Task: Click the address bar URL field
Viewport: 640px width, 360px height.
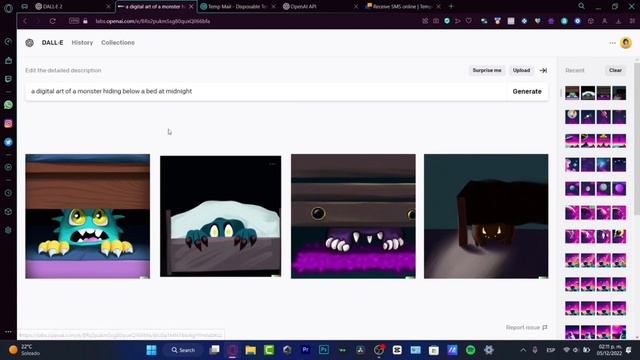Action: click(253, 21)
